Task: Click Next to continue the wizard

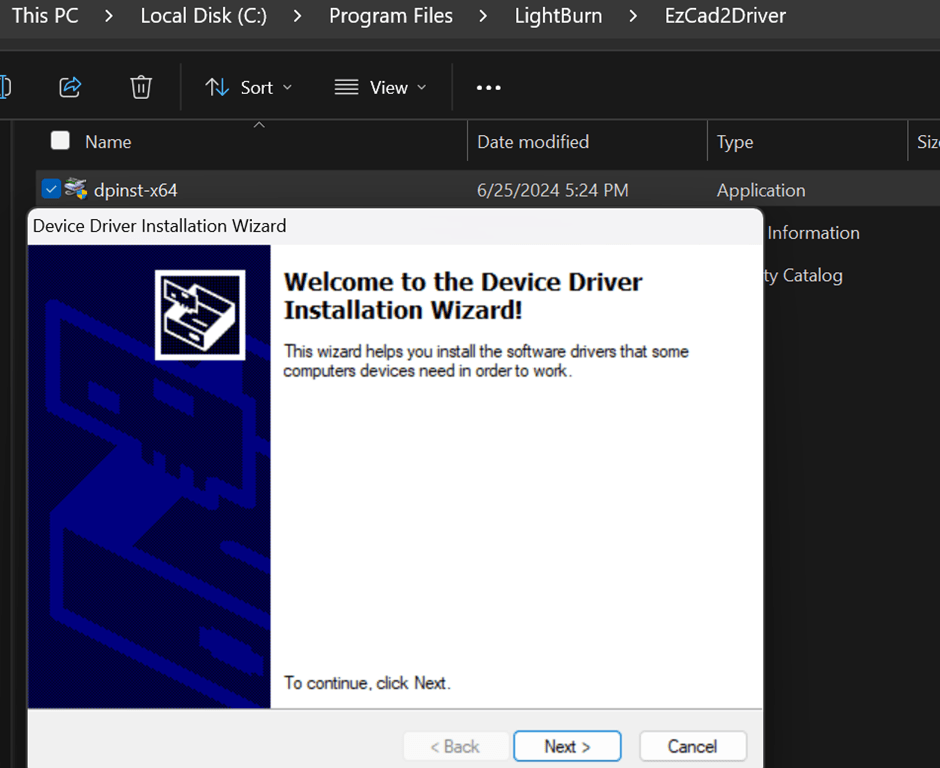Action: (567, 746)
